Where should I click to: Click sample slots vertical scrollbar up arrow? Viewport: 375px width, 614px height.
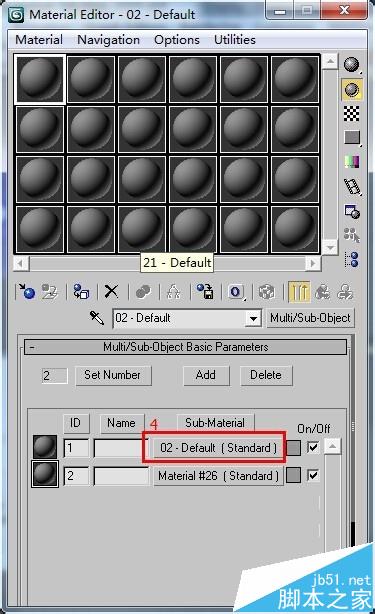pyautogui.click(x=330, y=61)
